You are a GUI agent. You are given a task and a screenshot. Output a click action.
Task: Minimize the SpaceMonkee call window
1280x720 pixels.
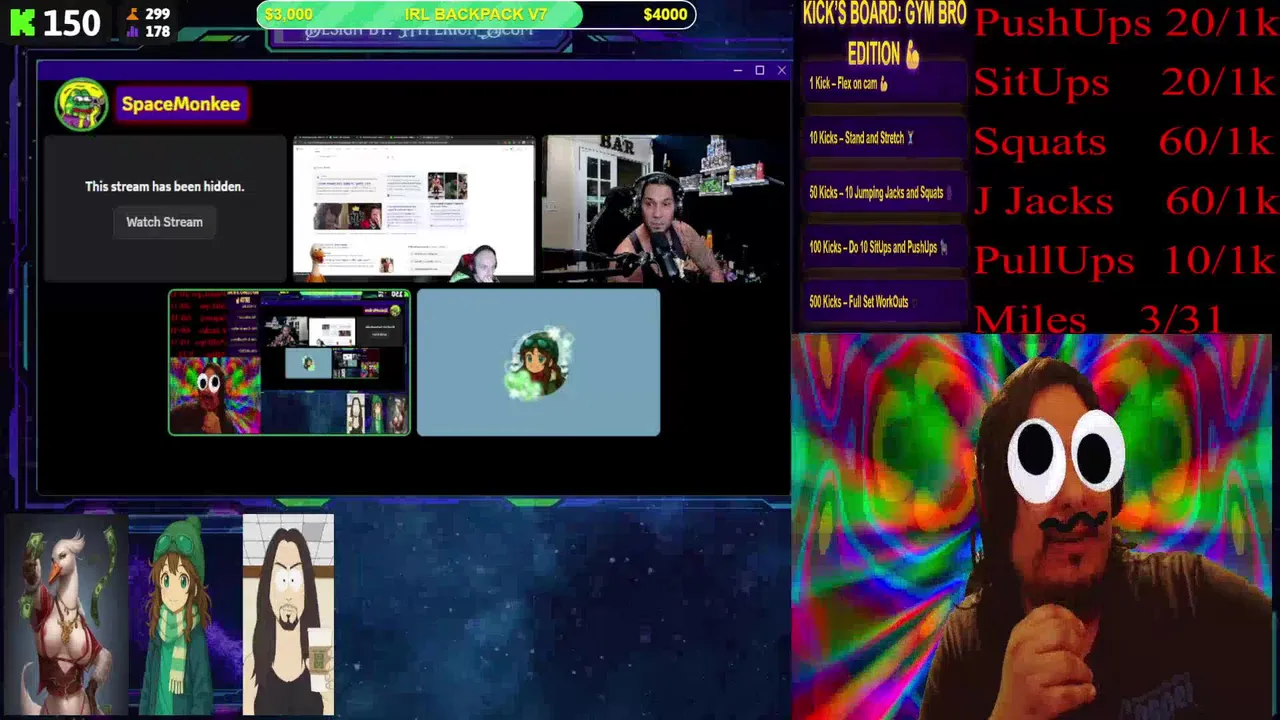[x=737, y=70]
